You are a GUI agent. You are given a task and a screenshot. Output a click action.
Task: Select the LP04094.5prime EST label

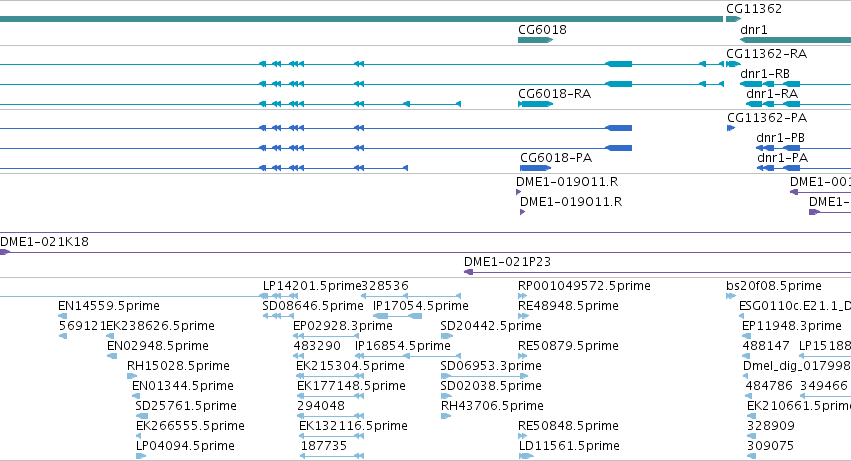click(x=185, y=447)
